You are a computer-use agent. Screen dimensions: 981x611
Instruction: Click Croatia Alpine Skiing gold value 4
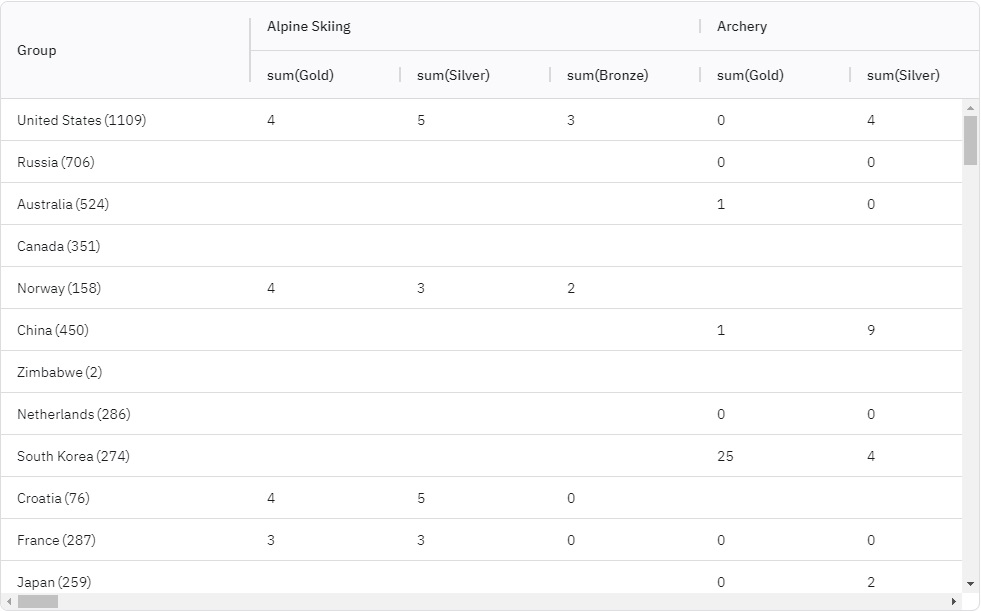[x=271, y=498]
